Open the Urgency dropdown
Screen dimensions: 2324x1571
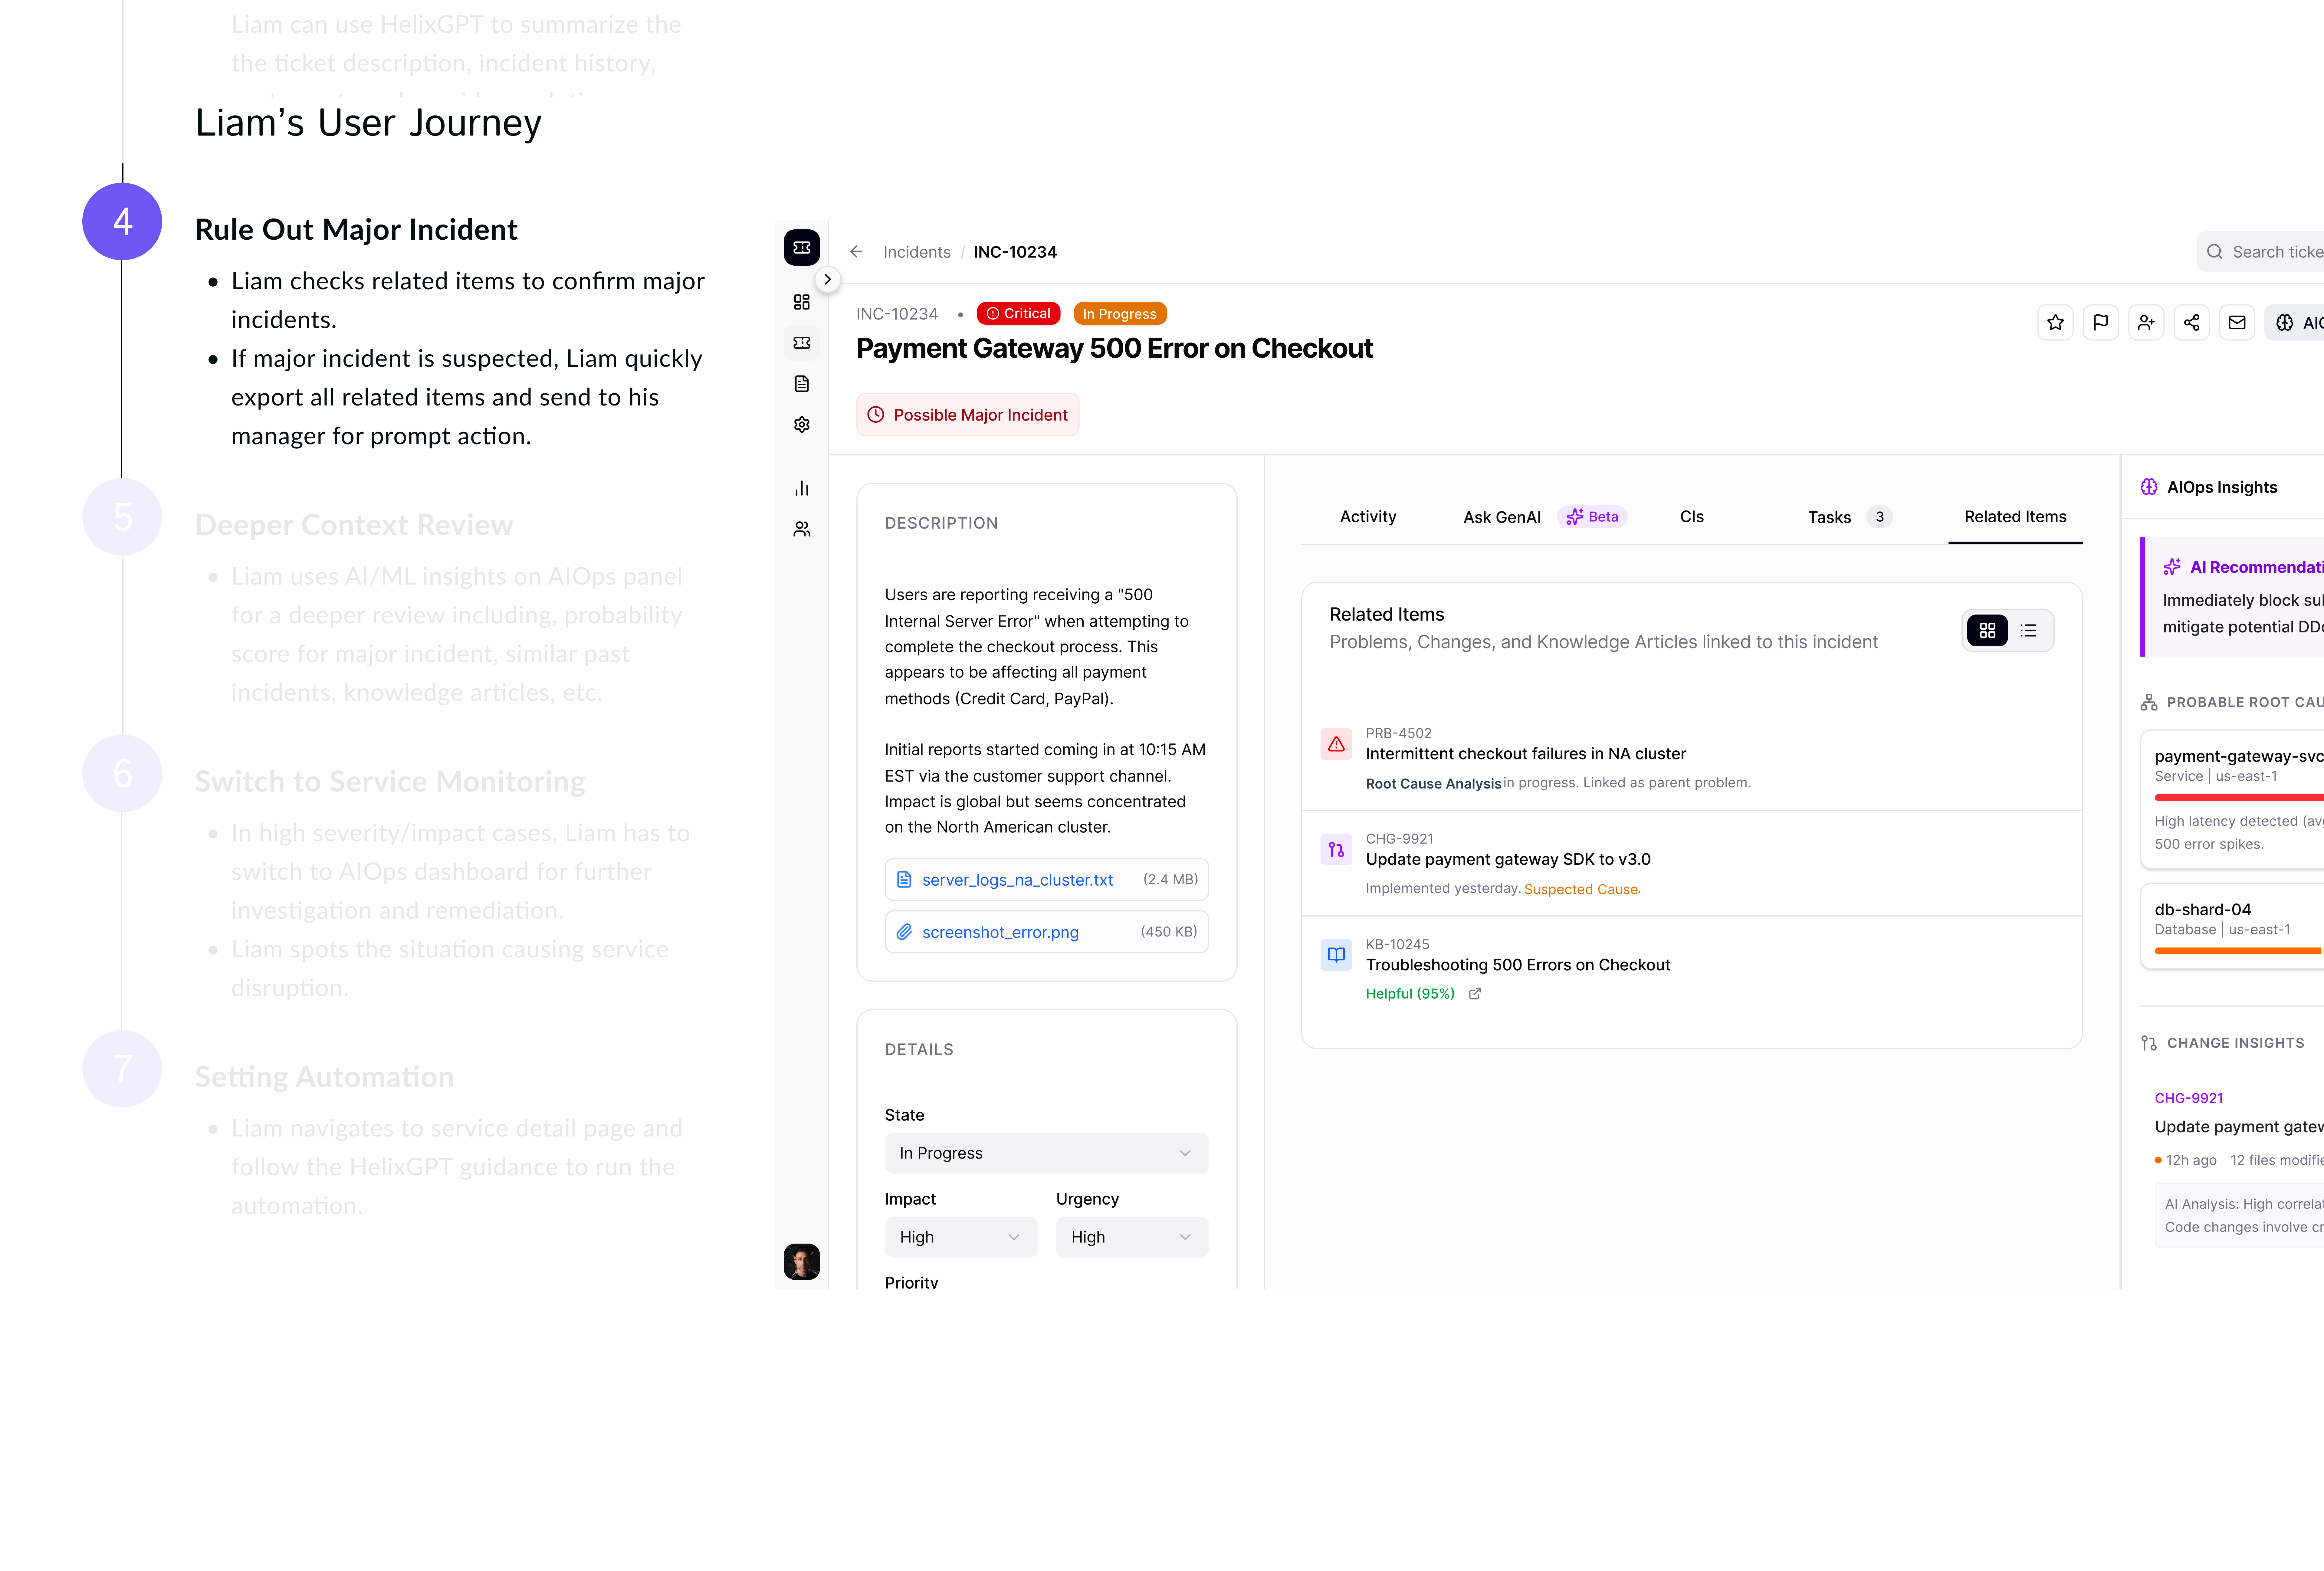tap(1131, 1237)
